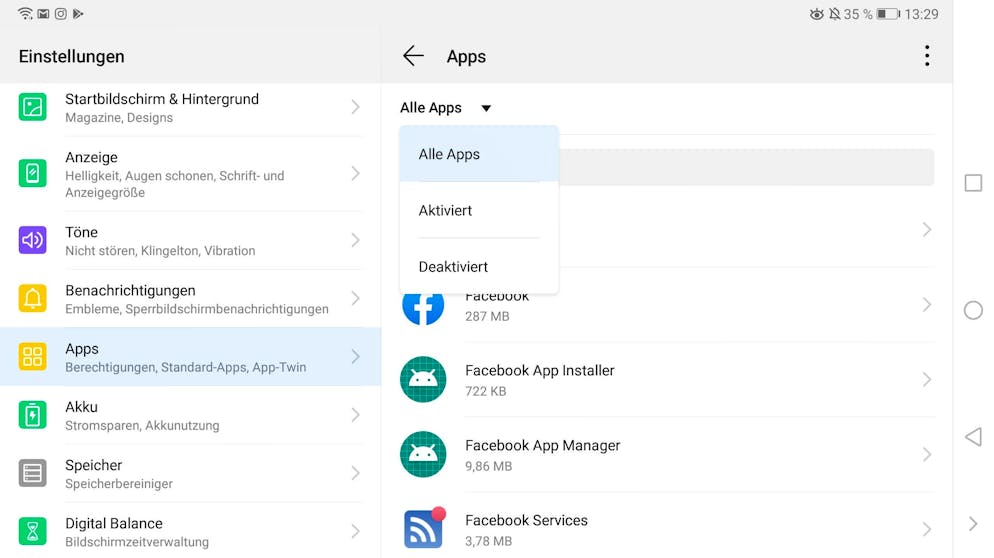Tap the battery indicator icon
The height and width of the screenshot is (558, 994).
pyautogui.click(x=888, y=14)
